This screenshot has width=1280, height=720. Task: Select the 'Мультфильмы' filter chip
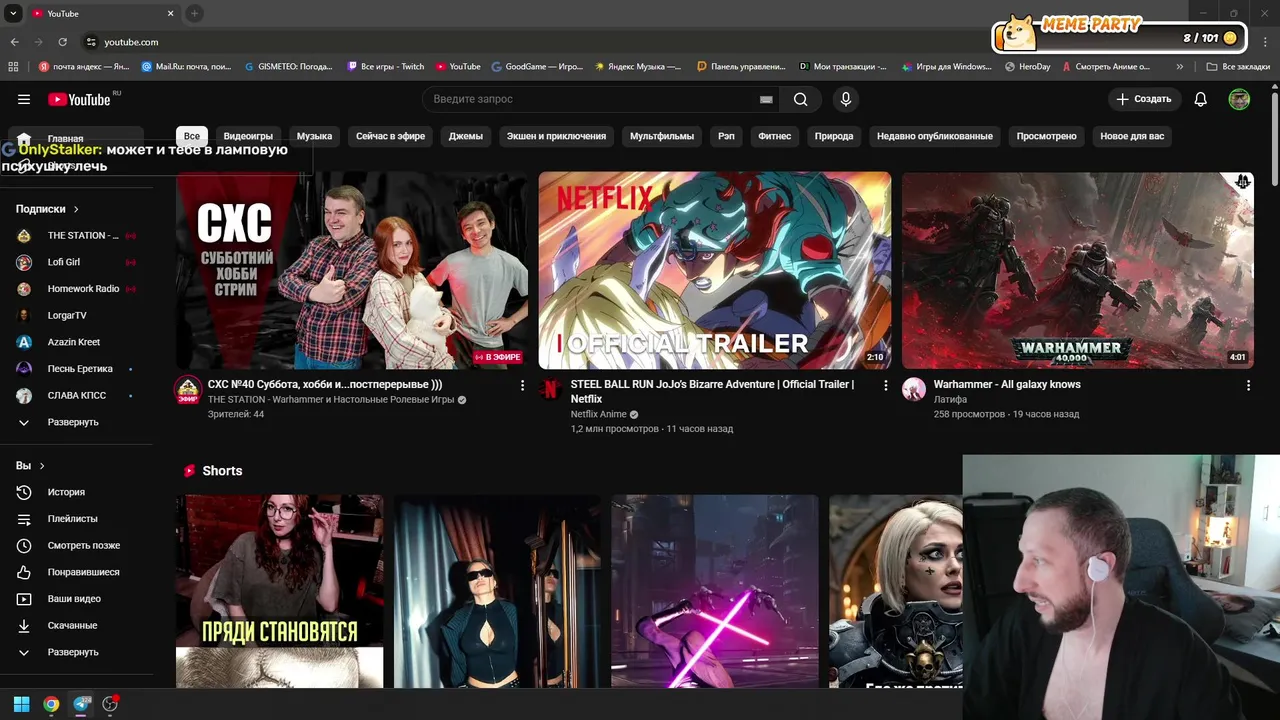coord(662,136)
